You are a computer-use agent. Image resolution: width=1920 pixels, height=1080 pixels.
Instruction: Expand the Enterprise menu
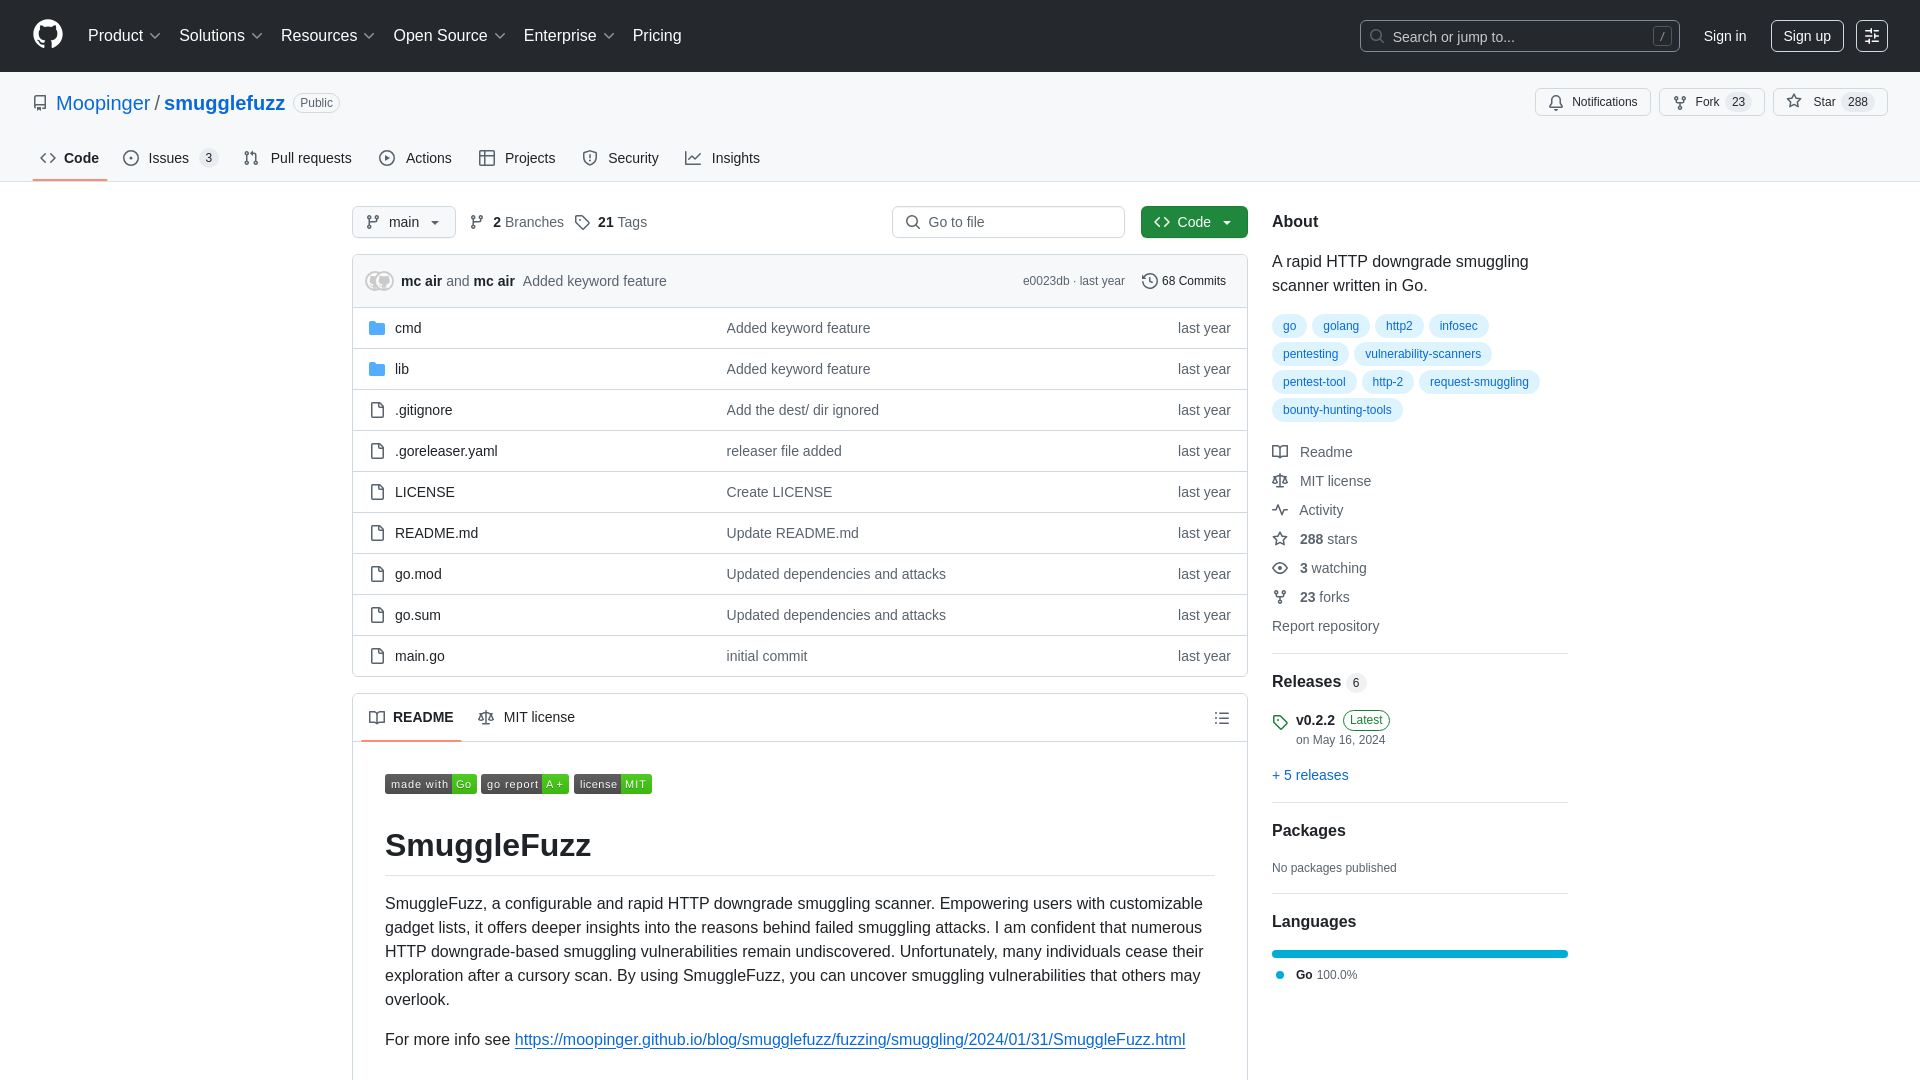(569, 36)
